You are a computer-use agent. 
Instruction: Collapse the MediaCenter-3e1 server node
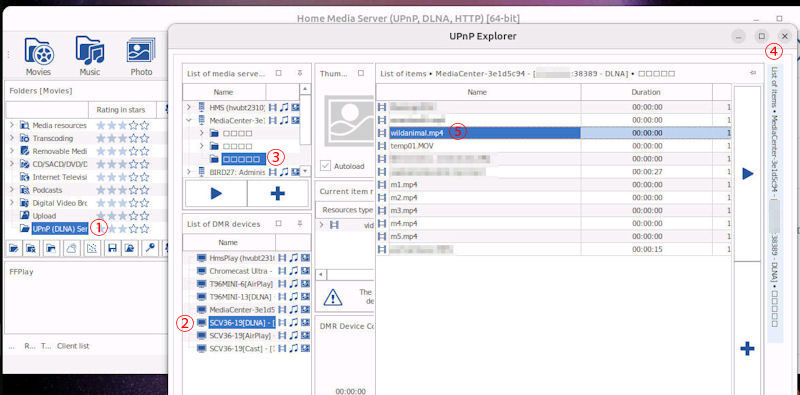(189, 120)
